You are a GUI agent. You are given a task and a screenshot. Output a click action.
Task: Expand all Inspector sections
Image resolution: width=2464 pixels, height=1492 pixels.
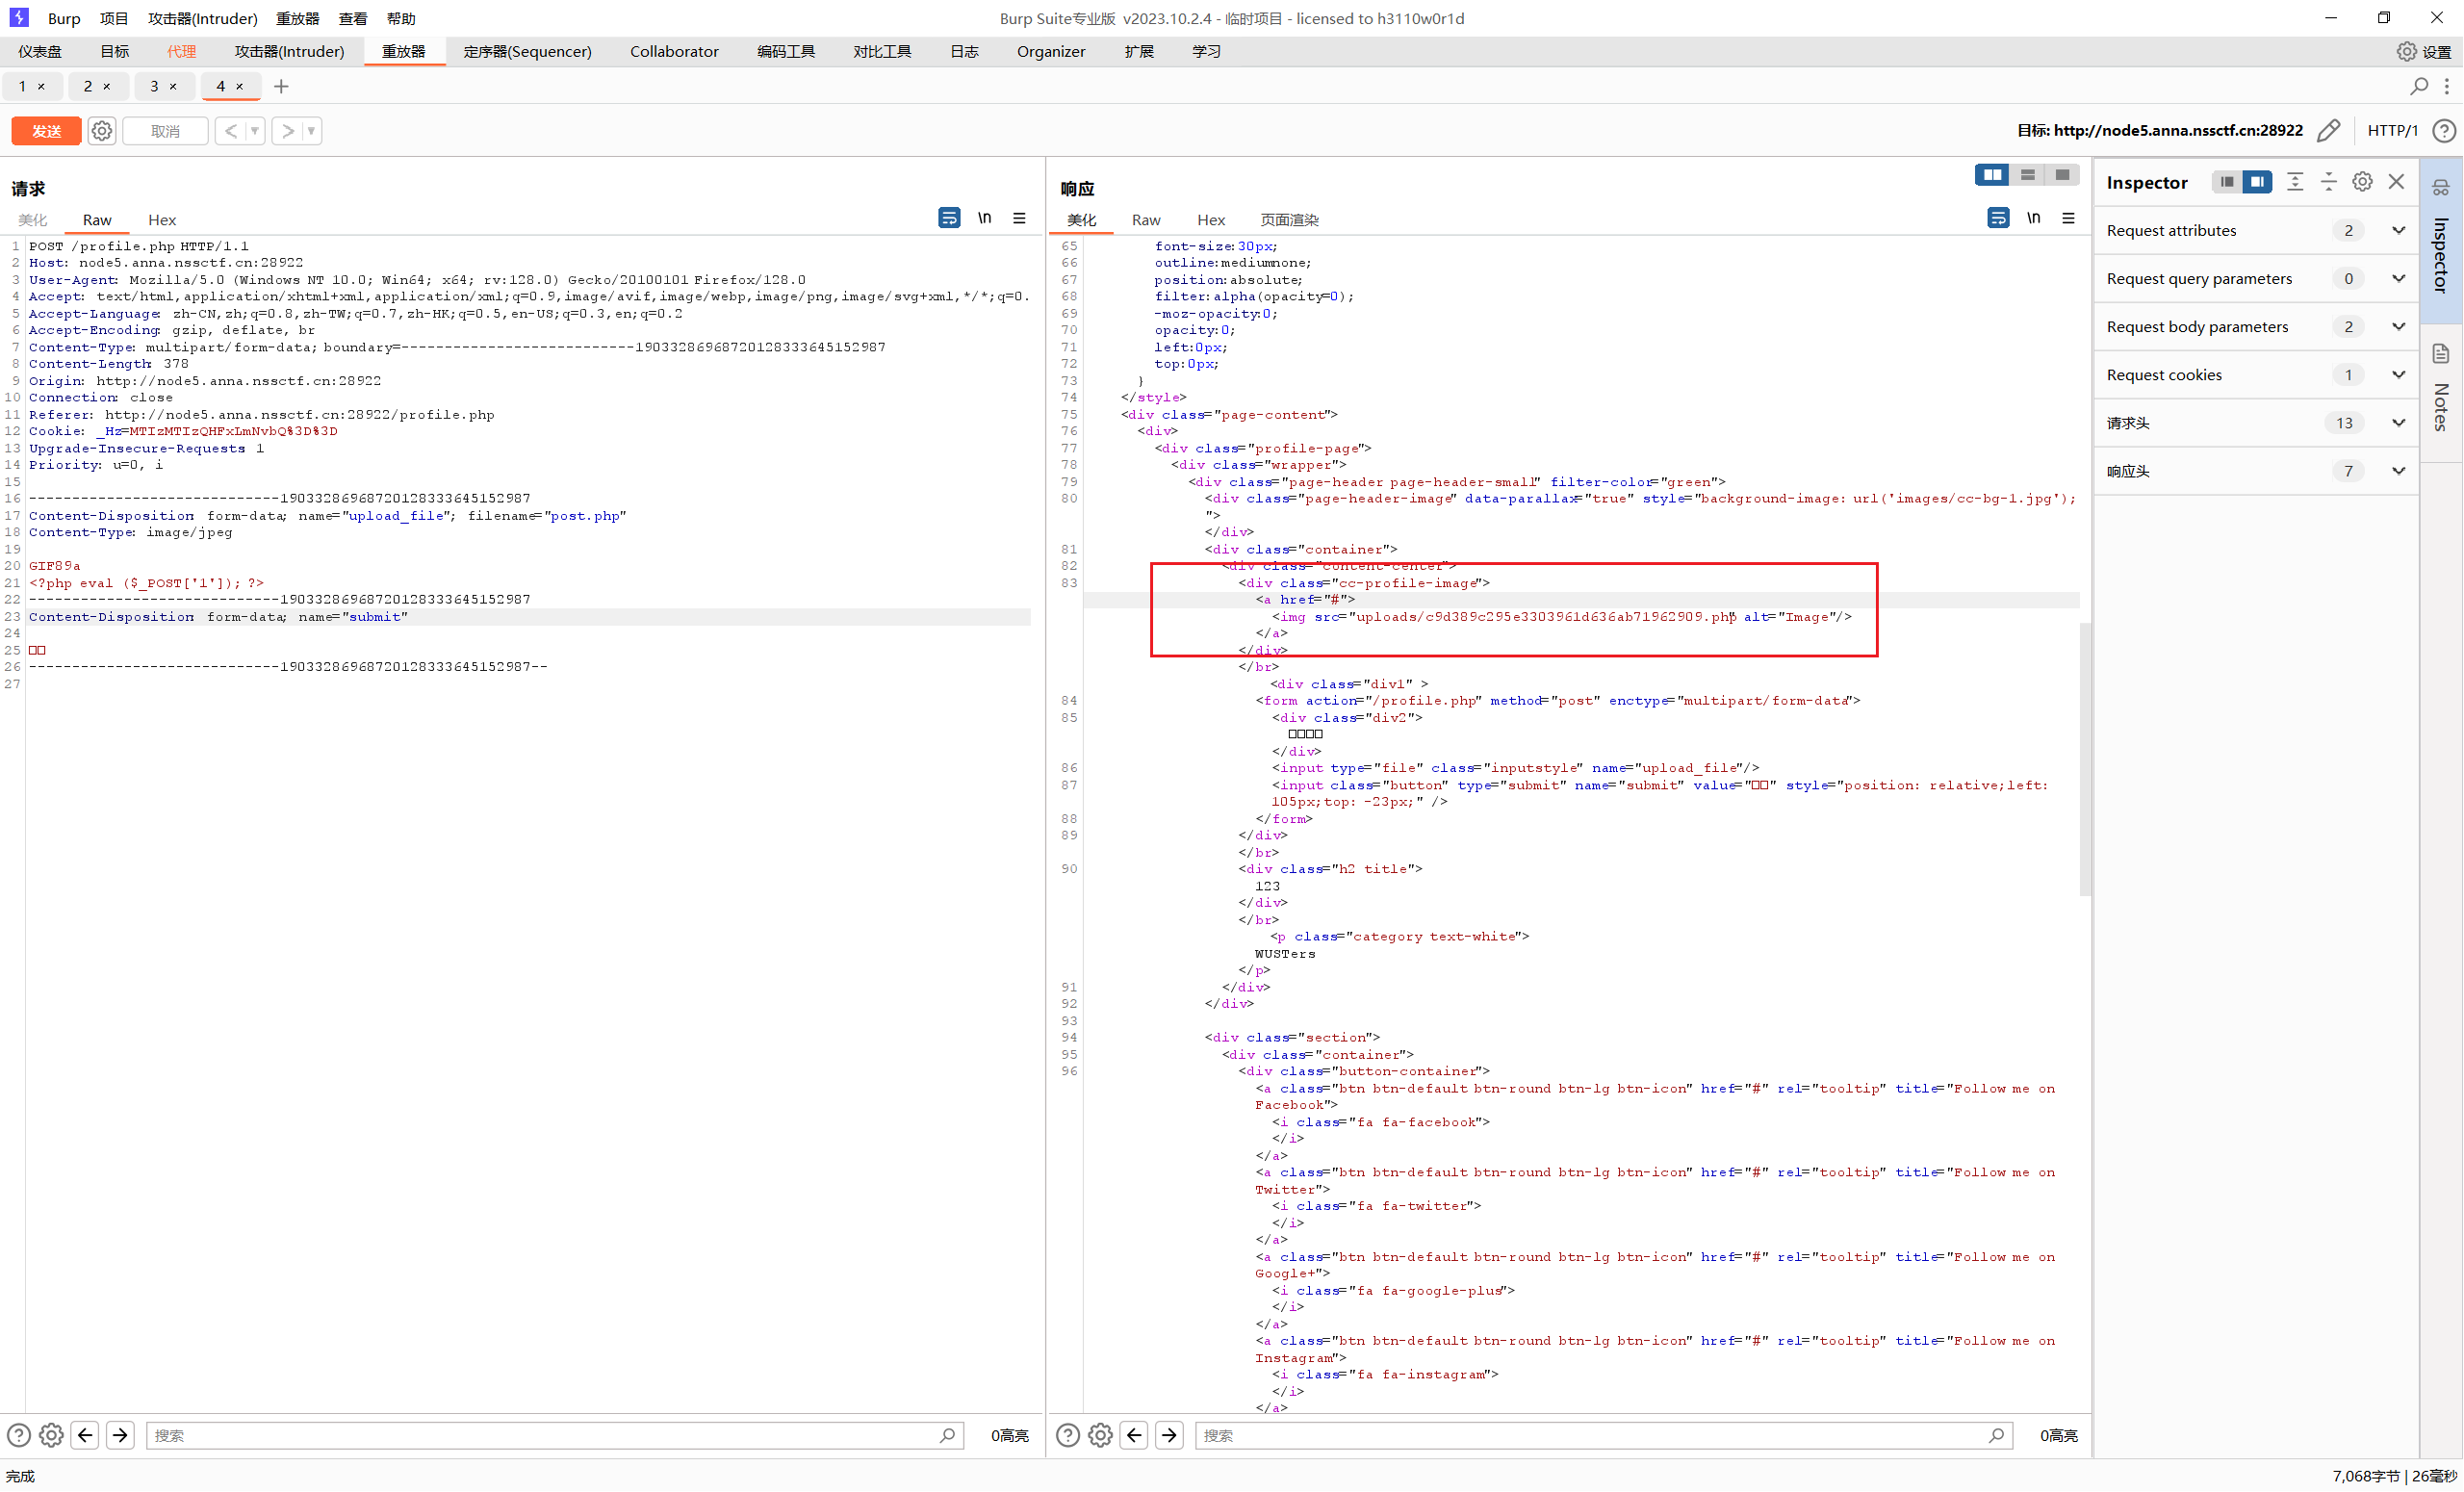click(x=2295, y=182)
